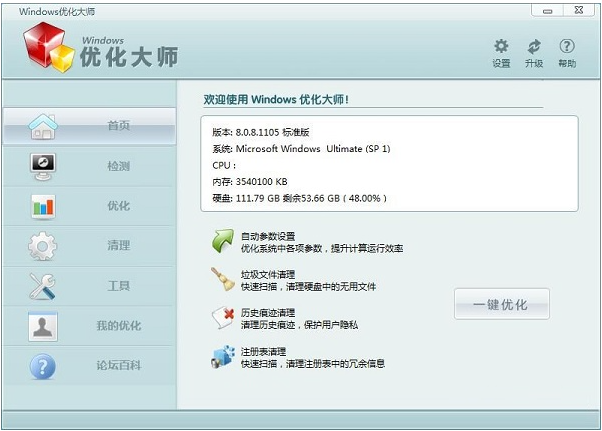Open the 我的优化 sidebar tab
This screenshot has width=602, height=431.
pyautogui.click(x=118, y=326)
